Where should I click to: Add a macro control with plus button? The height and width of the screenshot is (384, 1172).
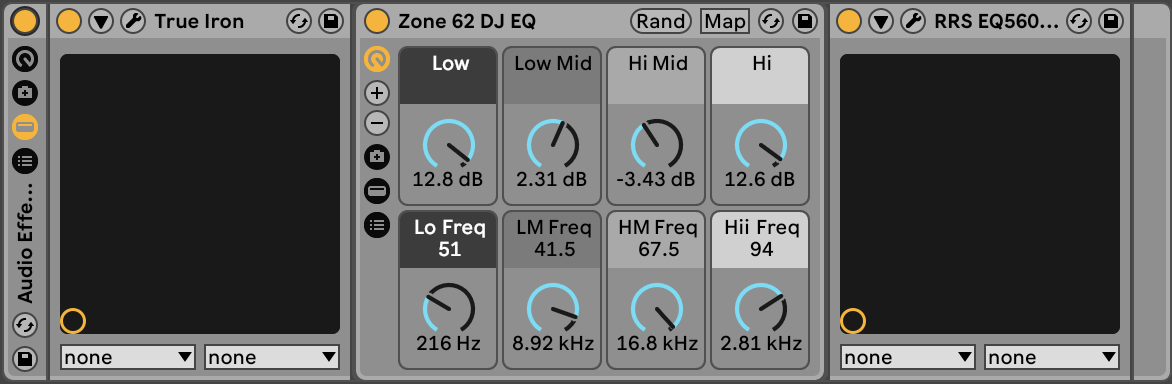click(377, 93)
